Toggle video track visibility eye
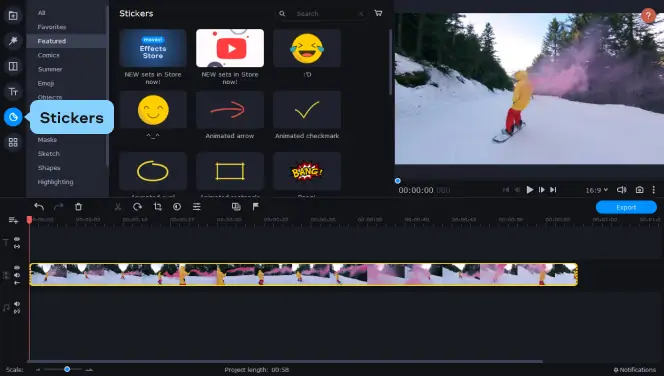 tap(17, 268)
